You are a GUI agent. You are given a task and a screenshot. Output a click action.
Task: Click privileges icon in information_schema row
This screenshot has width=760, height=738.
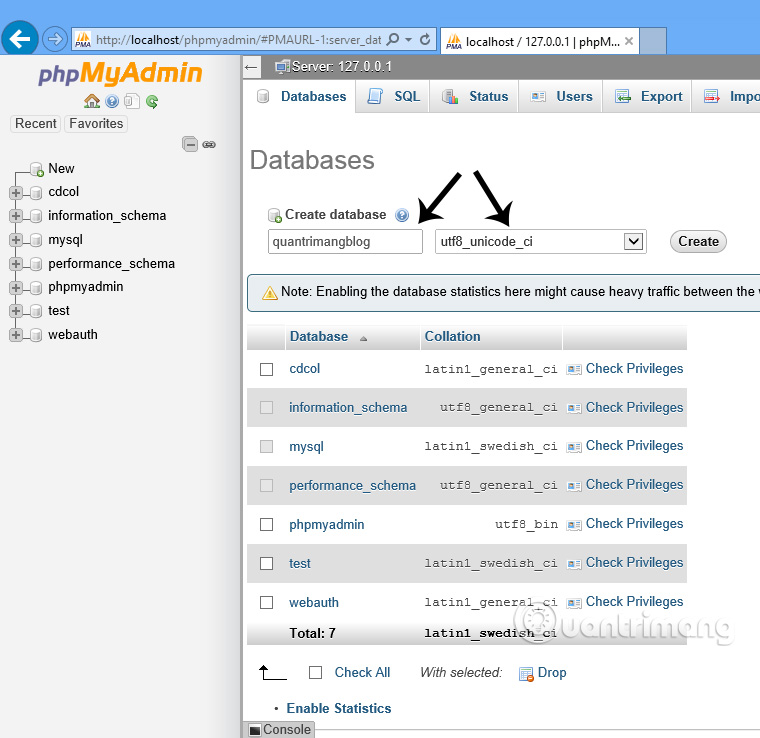pyautogui.click(x=574, y=408)
